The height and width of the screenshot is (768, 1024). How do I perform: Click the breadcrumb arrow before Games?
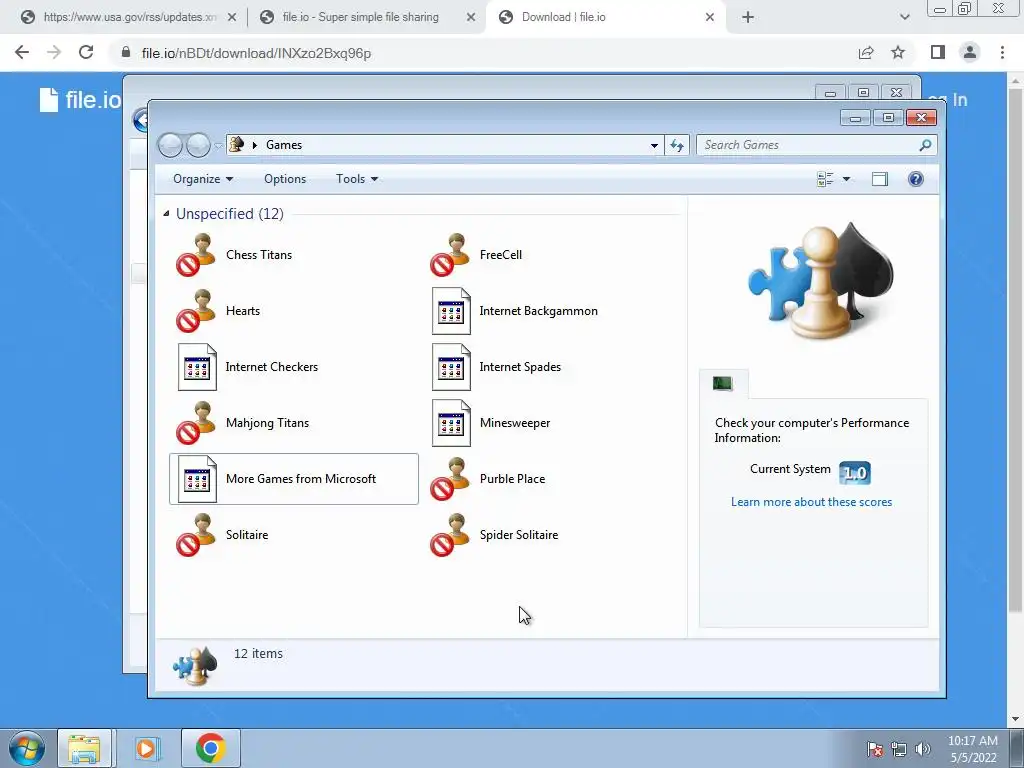tap(255, 145)
